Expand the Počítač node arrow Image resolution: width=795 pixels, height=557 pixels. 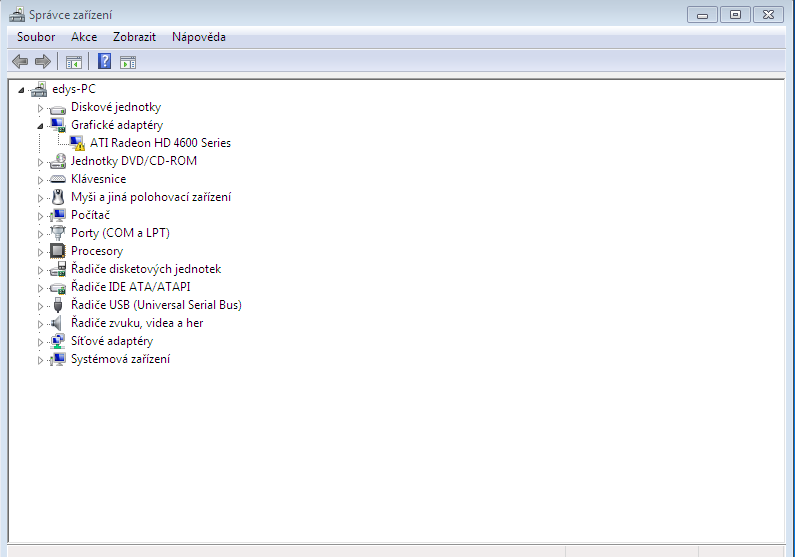[x=40, y=216]
